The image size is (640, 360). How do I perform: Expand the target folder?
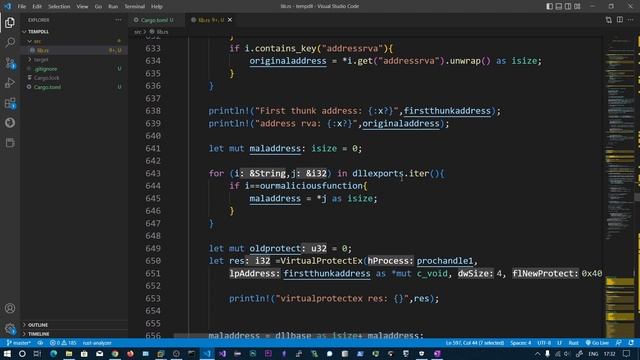pyautogui.click(x=41, y=60)
